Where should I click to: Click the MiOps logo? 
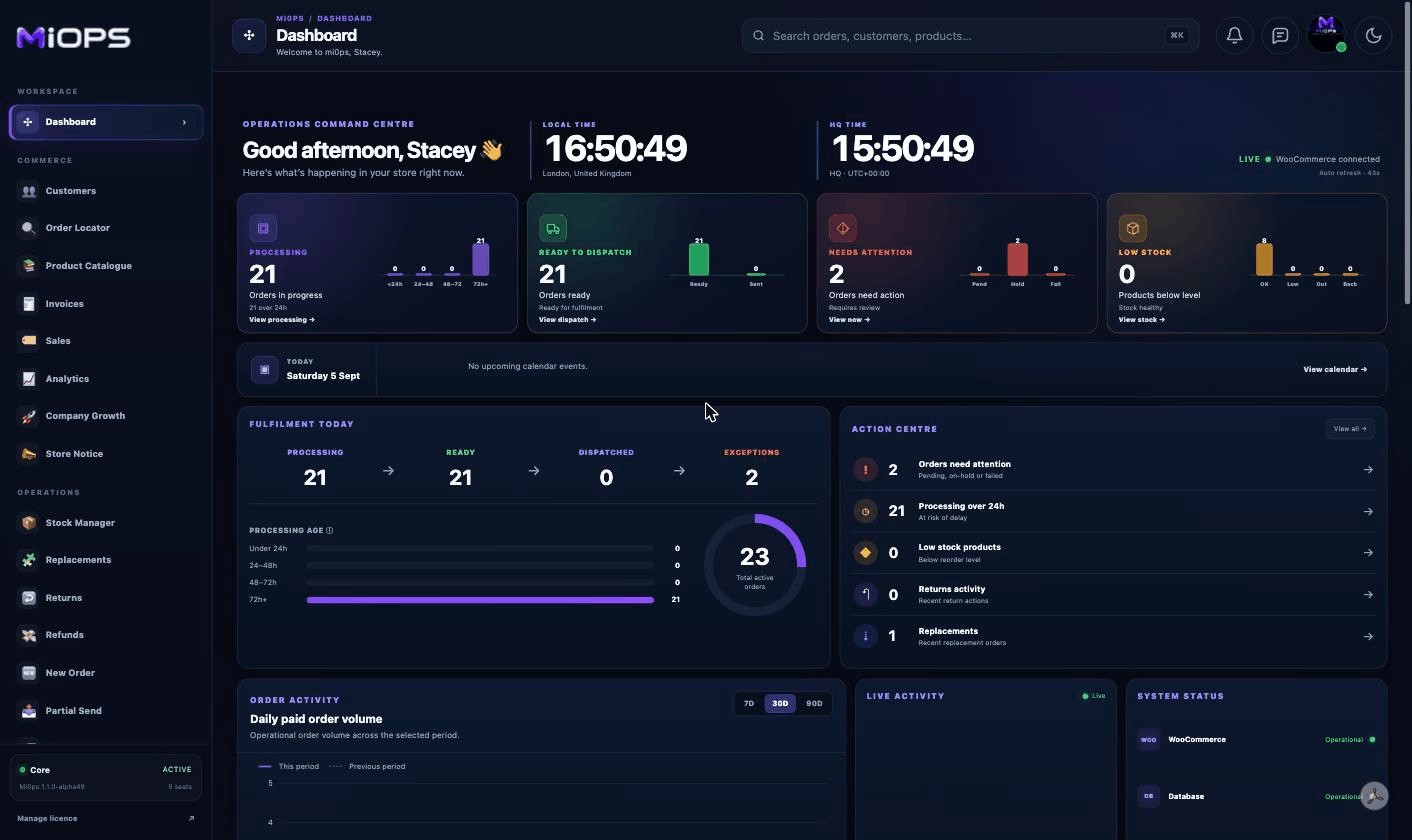[x=73, y=37]
